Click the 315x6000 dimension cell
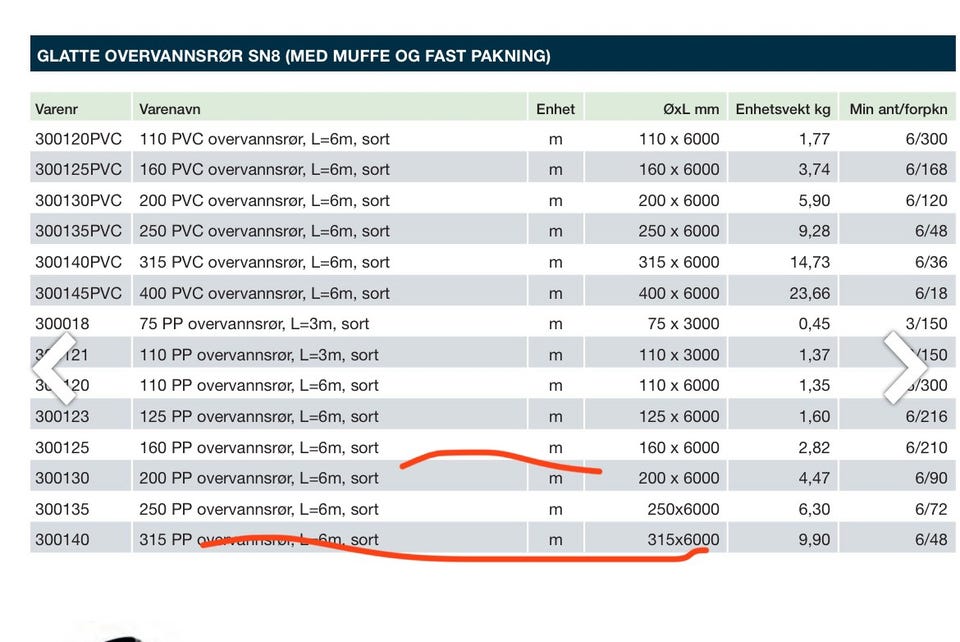 coord(683,540)
